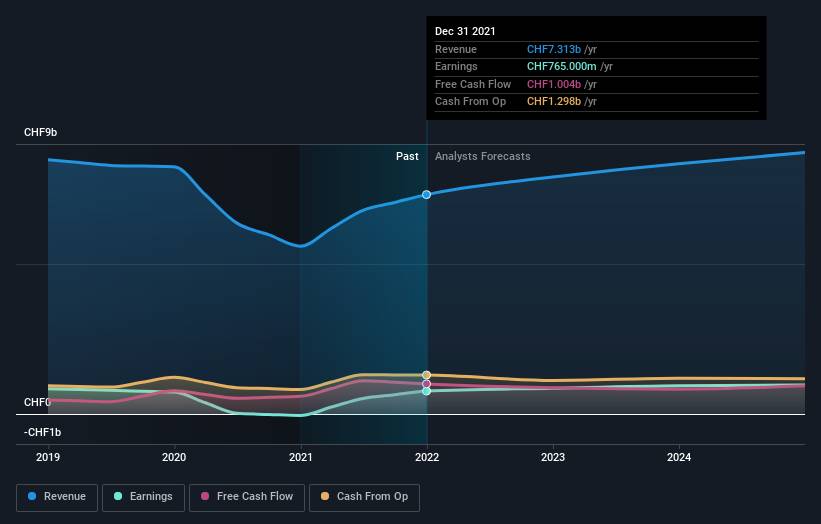
Task: Click the Past section label
Action: pyautogui.click(x=407, y=157)
